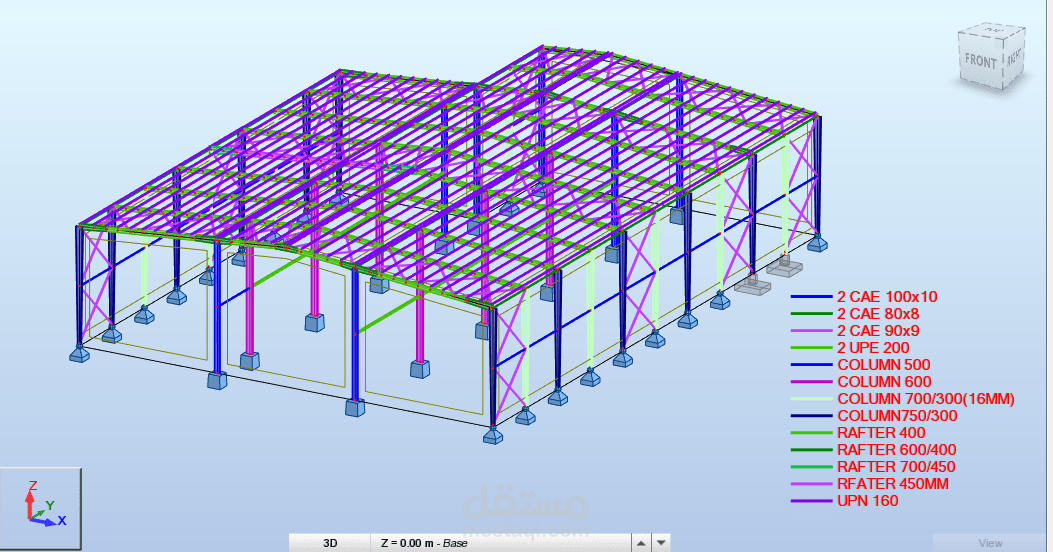Screen dimensions: 1053x552
Task: Click legend label 2 CAE 80x8
Action: [878, 314]
